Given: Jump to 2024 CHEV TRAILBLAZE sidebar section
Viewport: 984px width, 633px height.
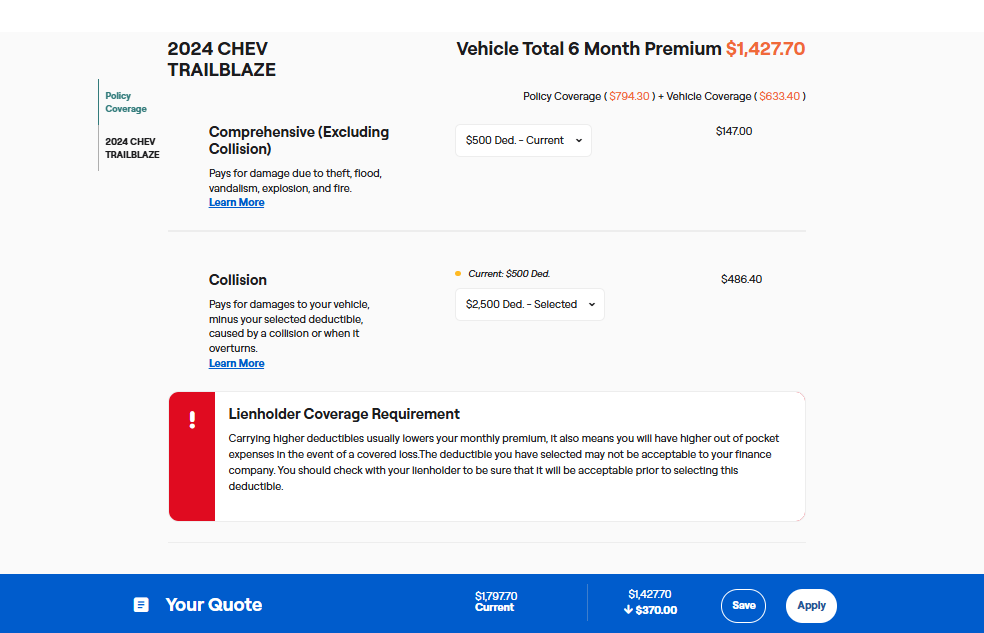Looking at the screenshot, I should click(x=132, y=148).
